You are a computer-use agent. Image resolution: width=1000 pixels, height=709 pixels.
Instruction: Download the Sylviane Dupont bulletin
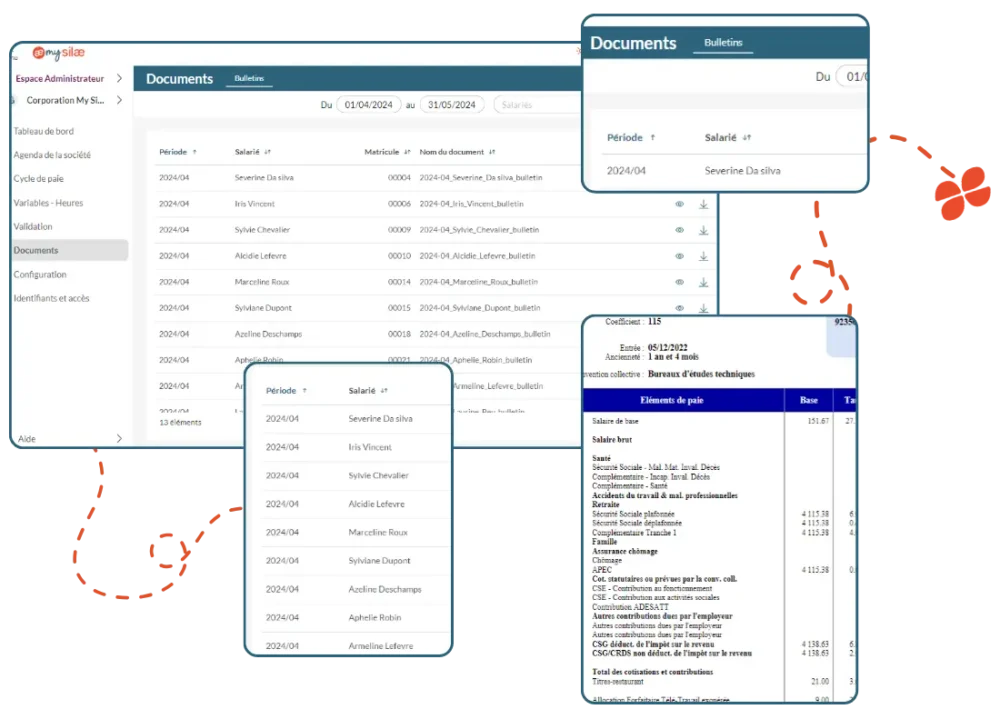click(703, 308)
